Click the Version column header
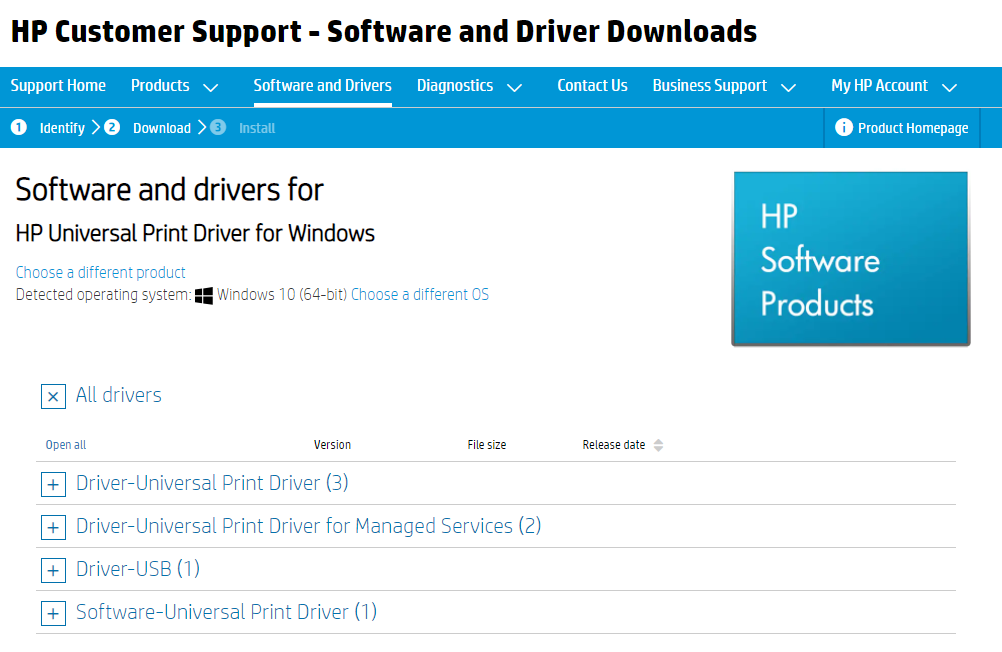 (332, 445)
